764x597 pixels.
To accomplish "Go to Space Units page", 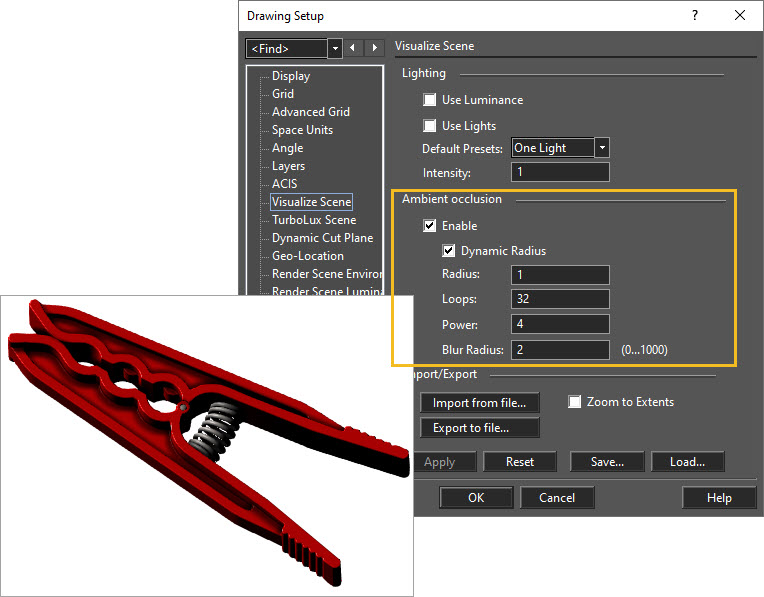I will pos(302,130).
